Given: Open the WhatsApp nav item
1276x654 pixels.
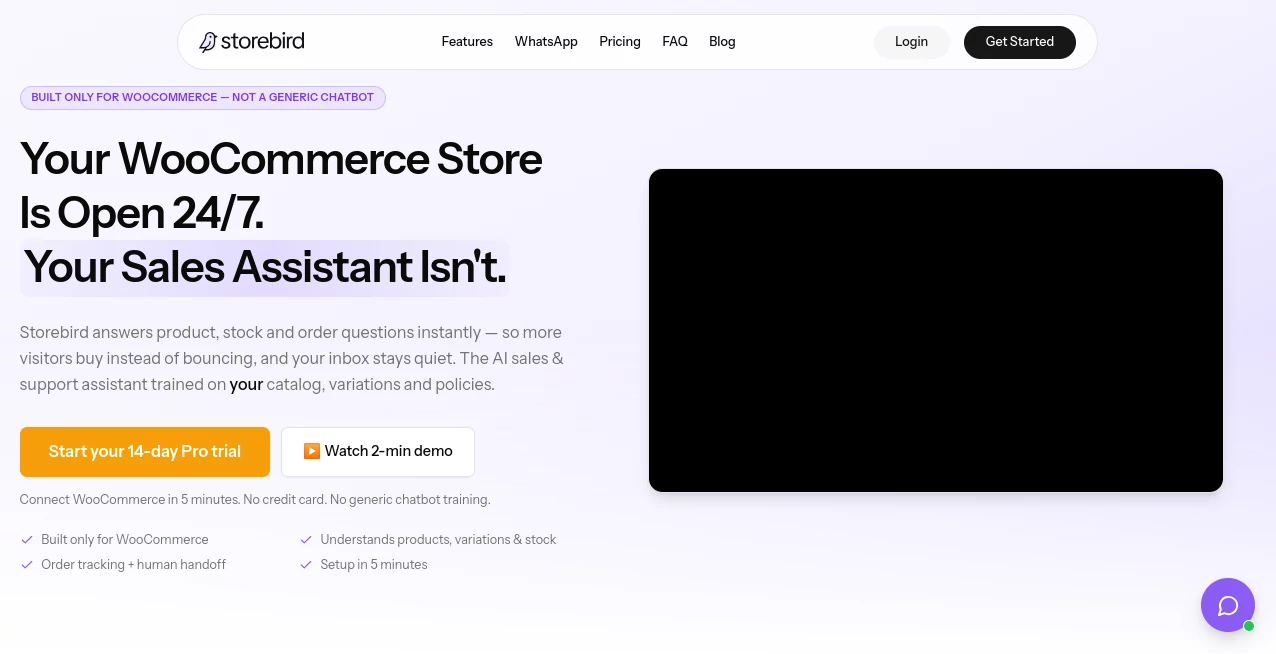Looking at the screenshot, I should point(546,42).
